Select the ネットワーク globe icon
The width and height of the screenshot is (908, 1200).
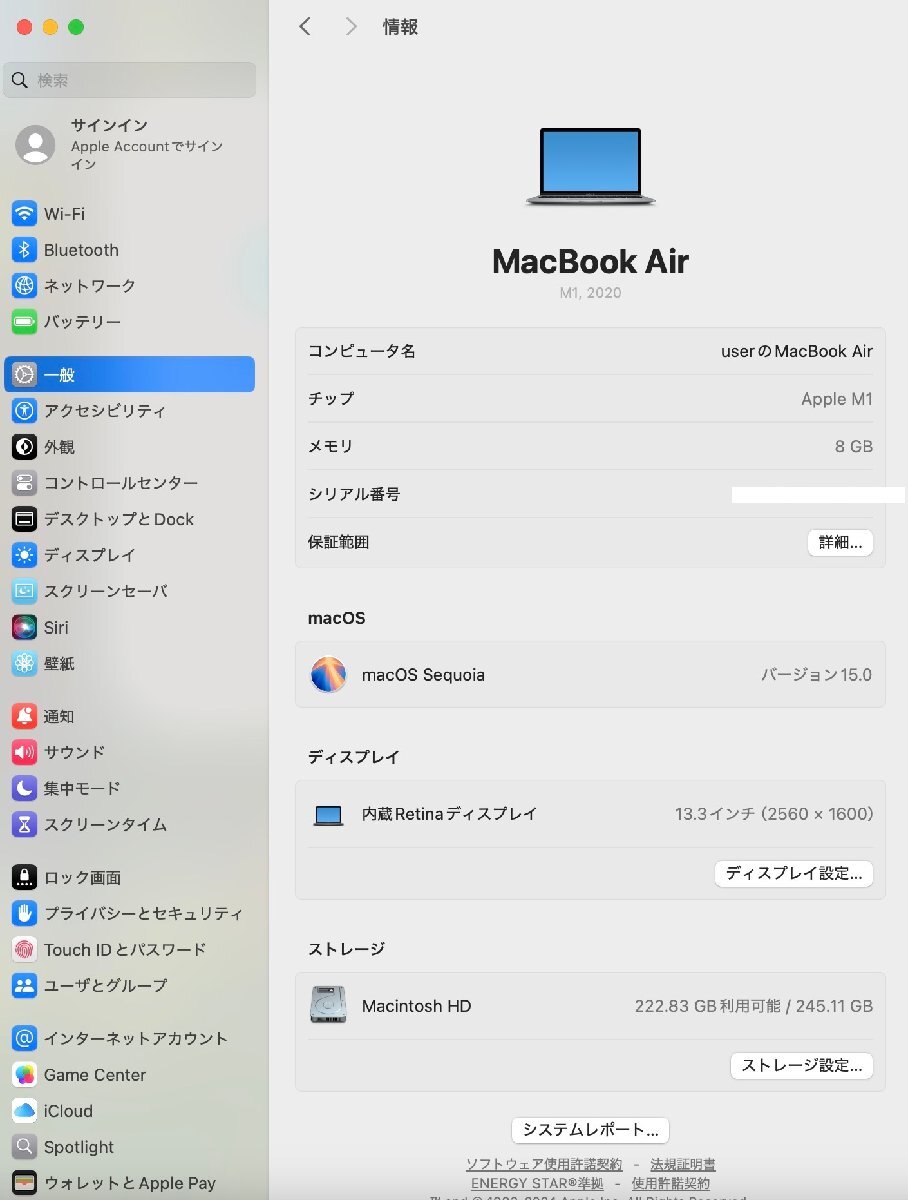pyautogui.click(x=25, y=286)
